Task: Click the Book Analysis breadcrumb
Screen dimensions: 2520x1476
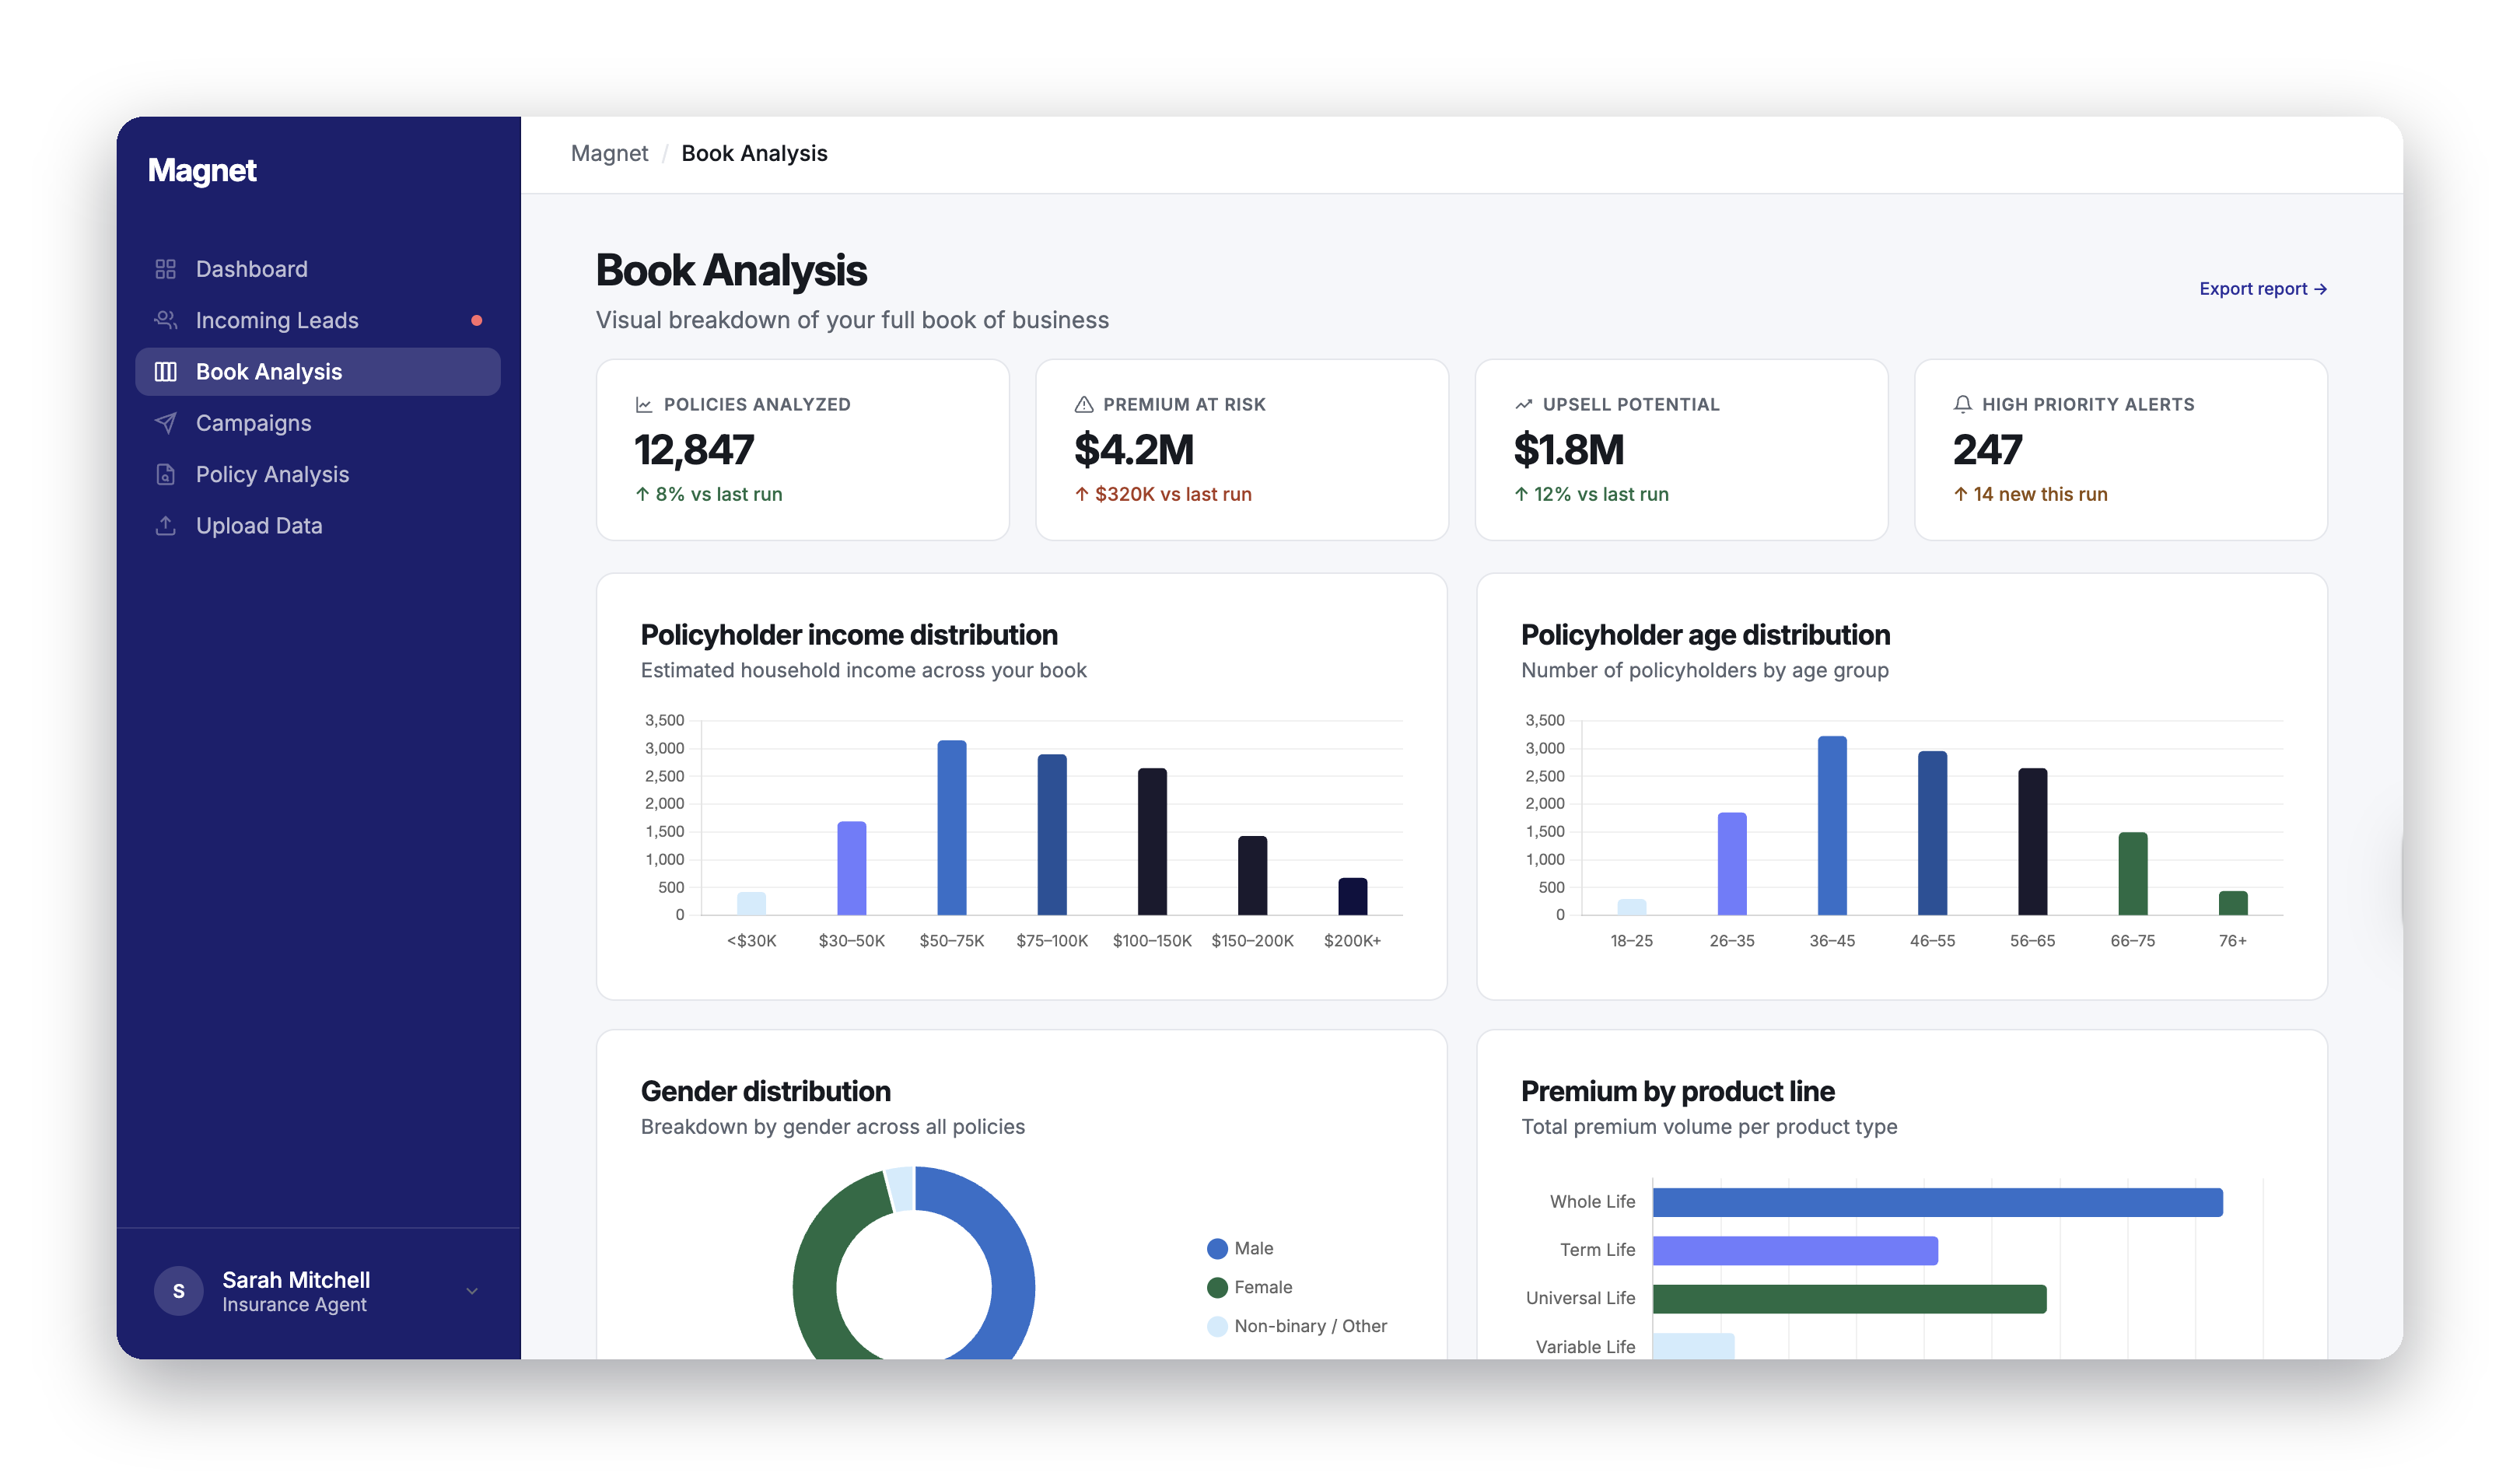Action: point(755,153)
